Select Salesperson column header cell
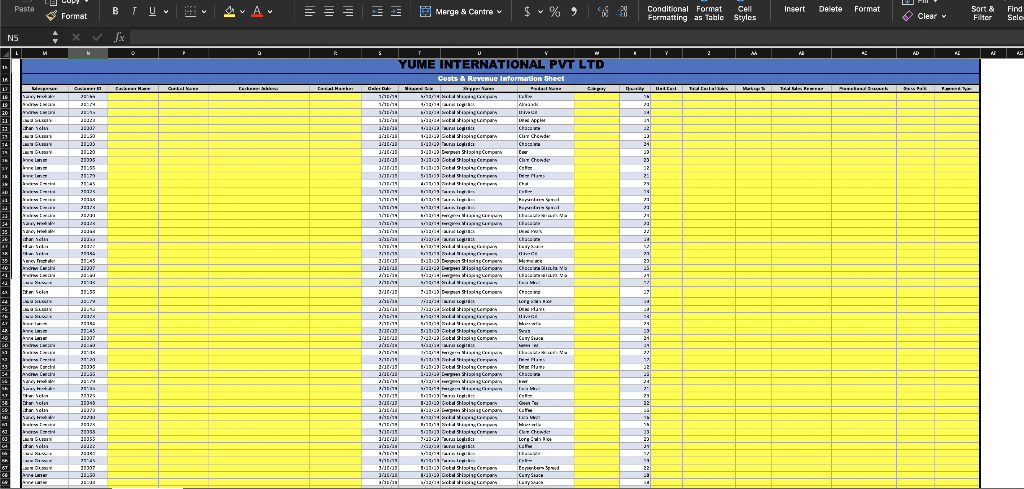 [x=44, y=88]
